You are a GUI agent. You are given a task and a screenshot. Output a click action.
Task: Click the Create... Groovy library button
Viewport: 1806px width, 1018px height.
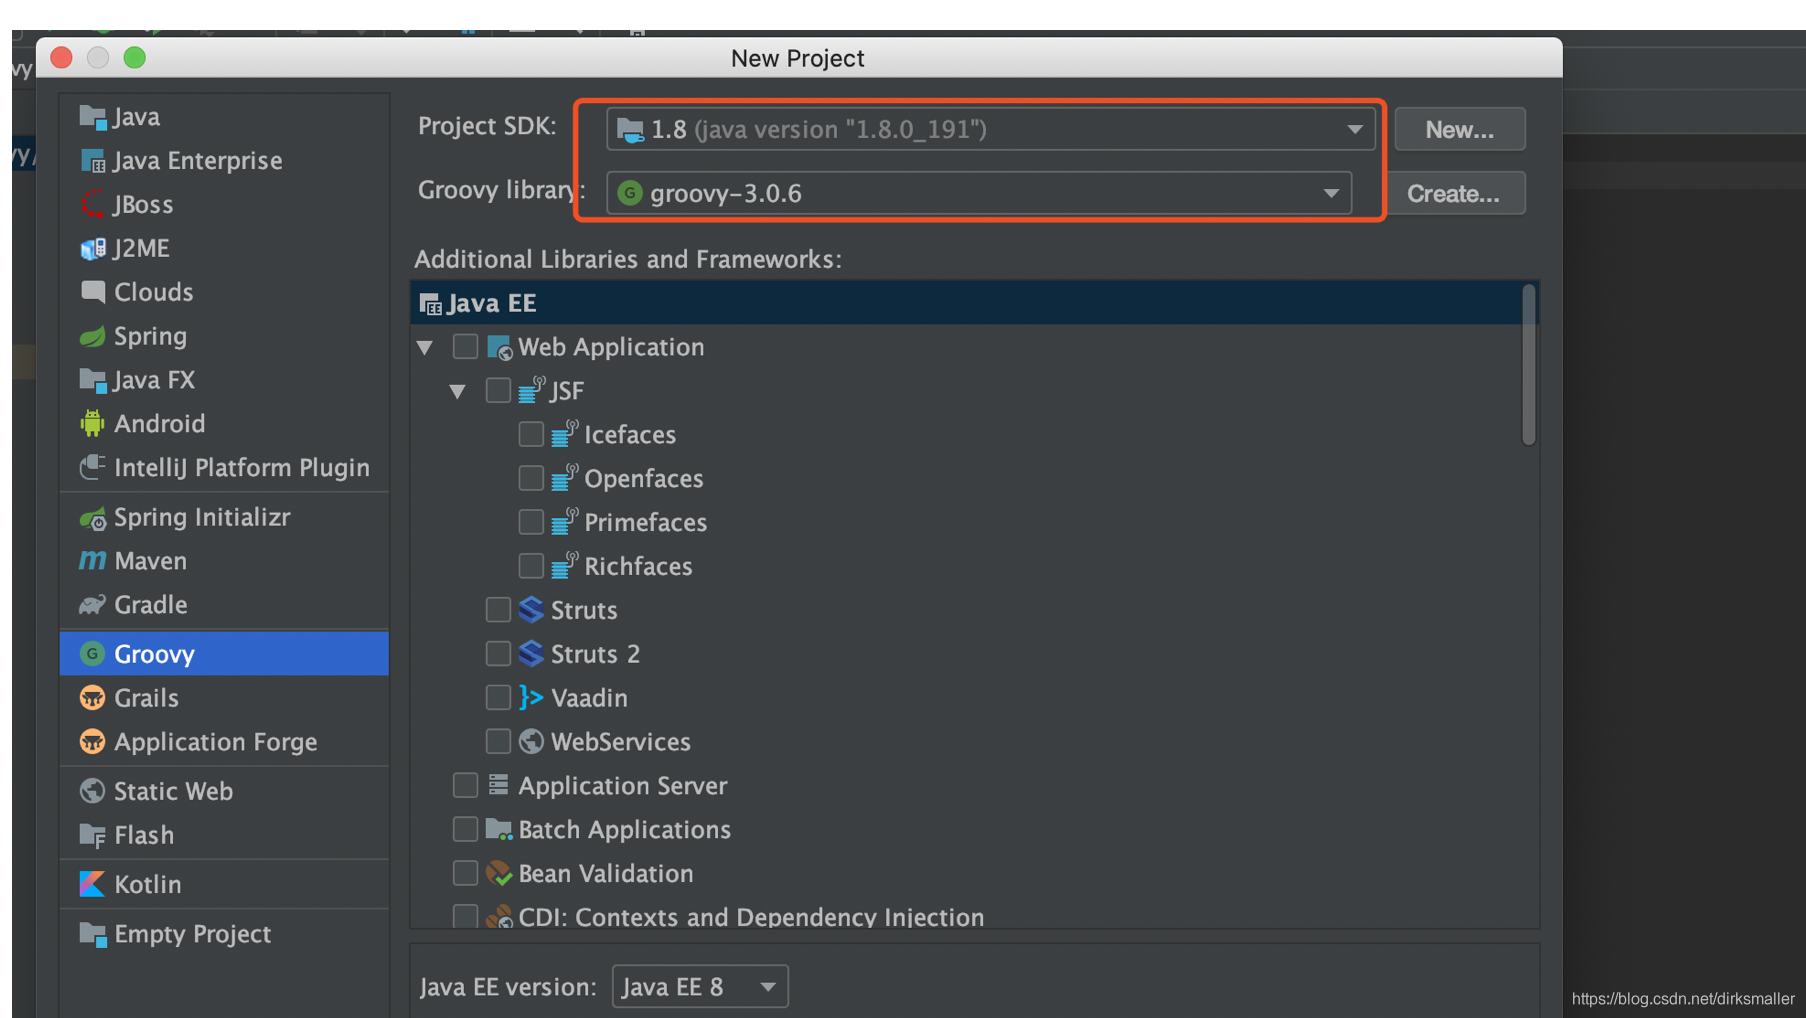coord(1454,193)
